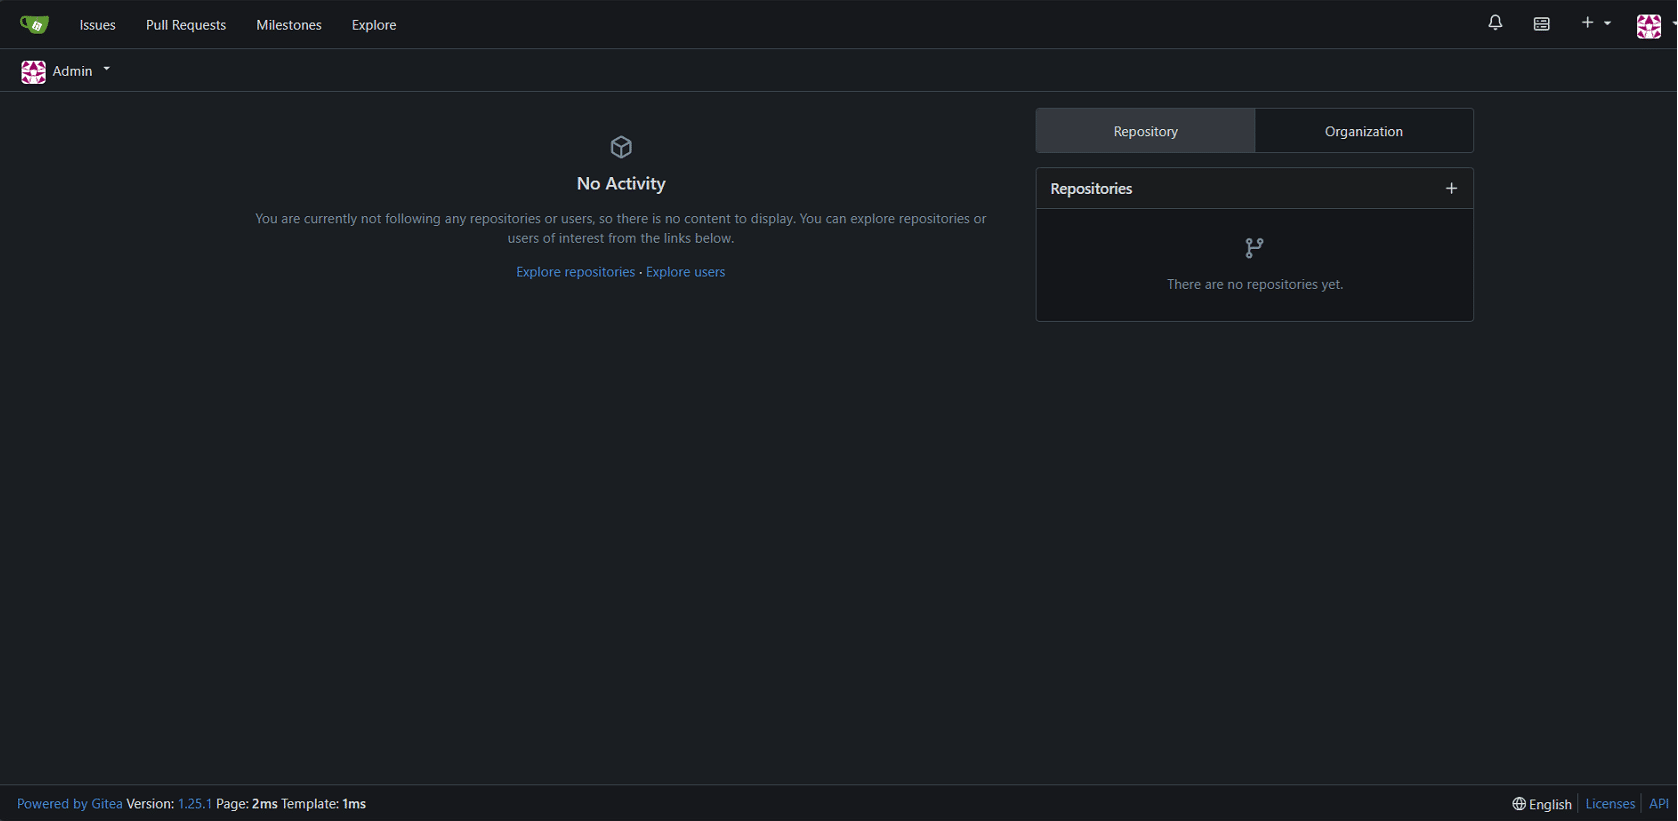
Task: Click the Gitea version 1.25.1 link
Action: (x=195, y=804)
